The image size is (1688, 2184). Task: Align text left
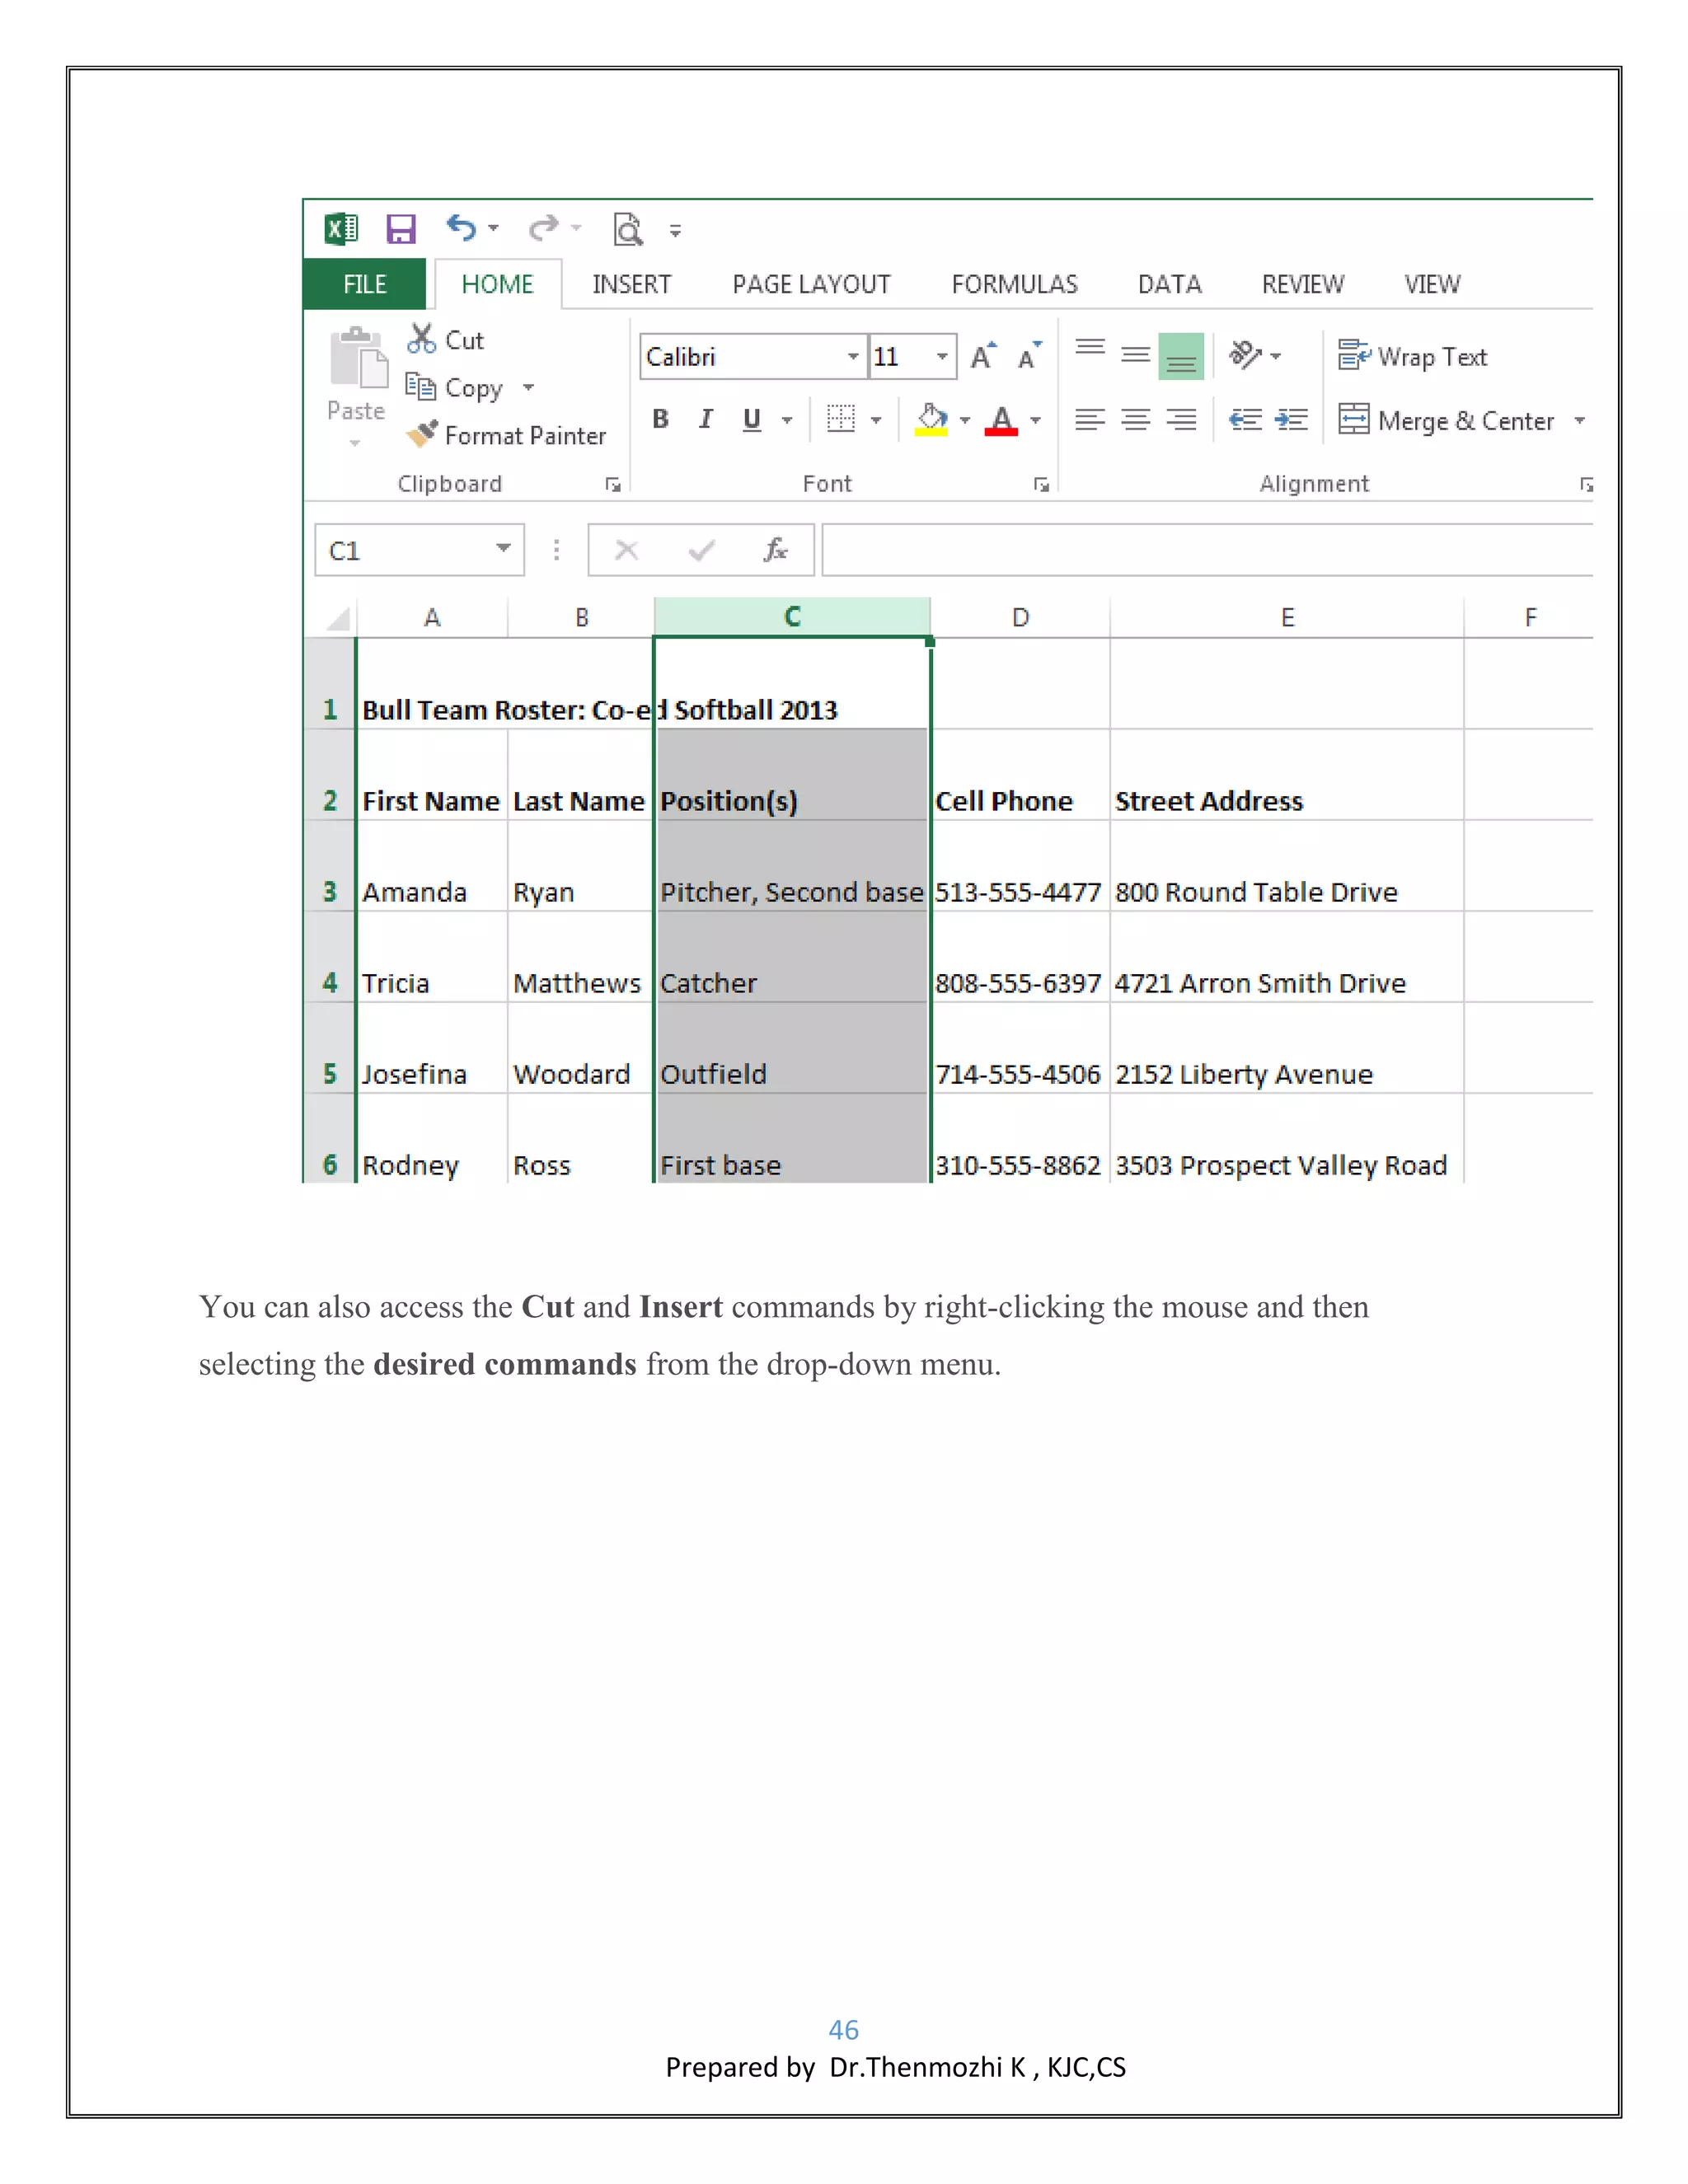coord(1090,419)
